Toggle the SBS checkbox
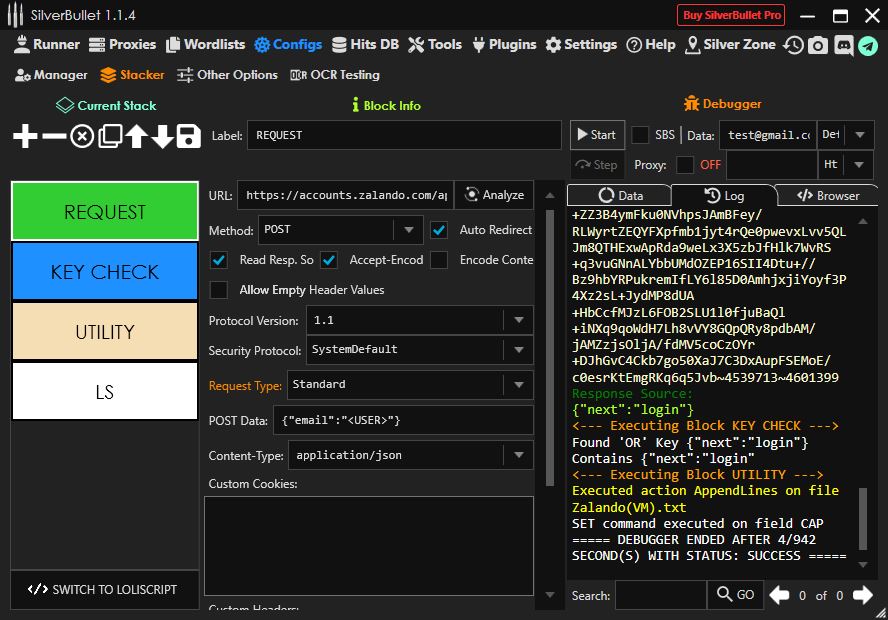The height and width of the screenshot is (620, 888). 640,135
